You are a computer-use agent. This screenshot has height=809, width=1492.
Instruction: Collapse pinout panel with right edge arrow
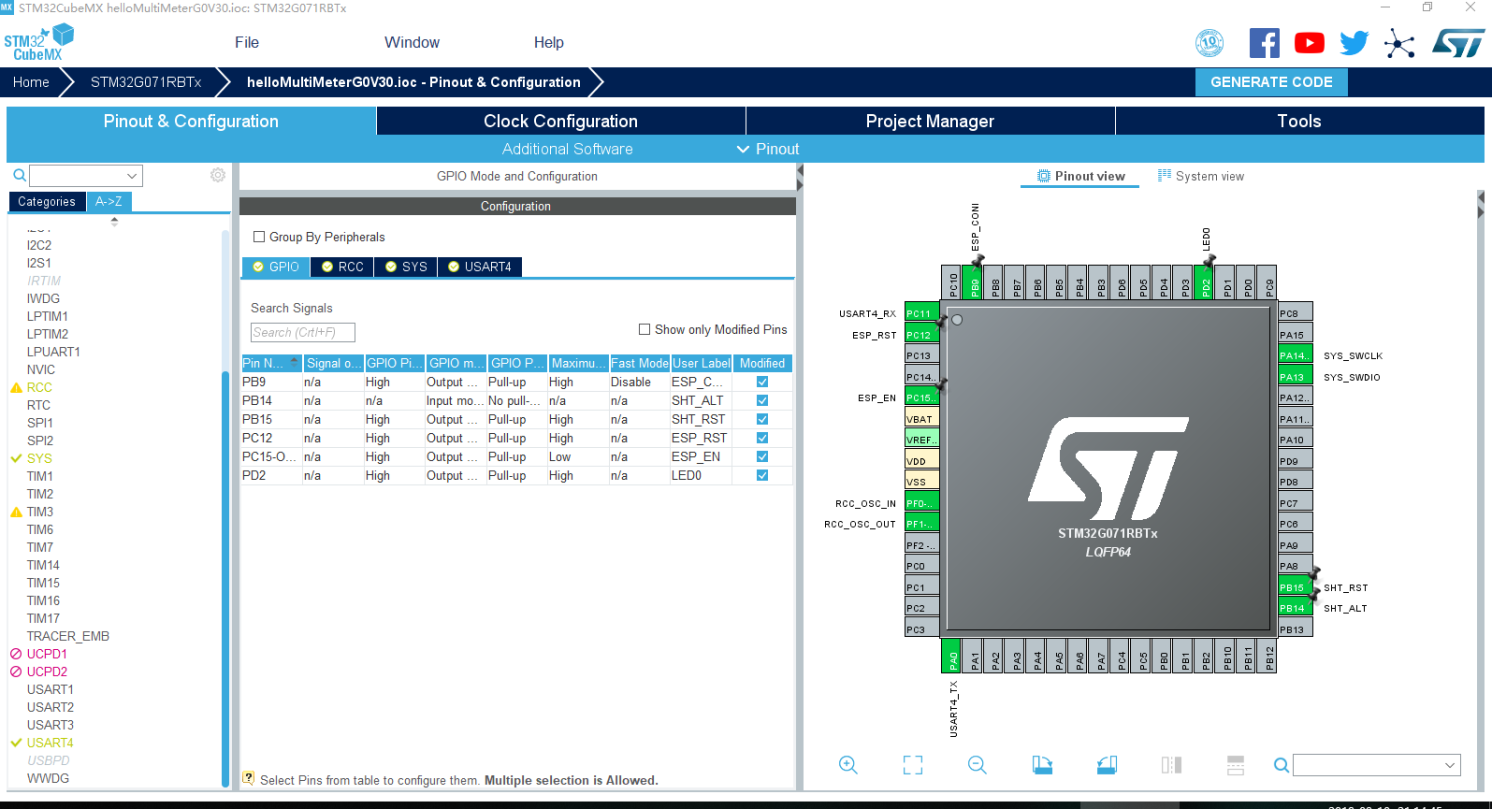[1482, 203]
